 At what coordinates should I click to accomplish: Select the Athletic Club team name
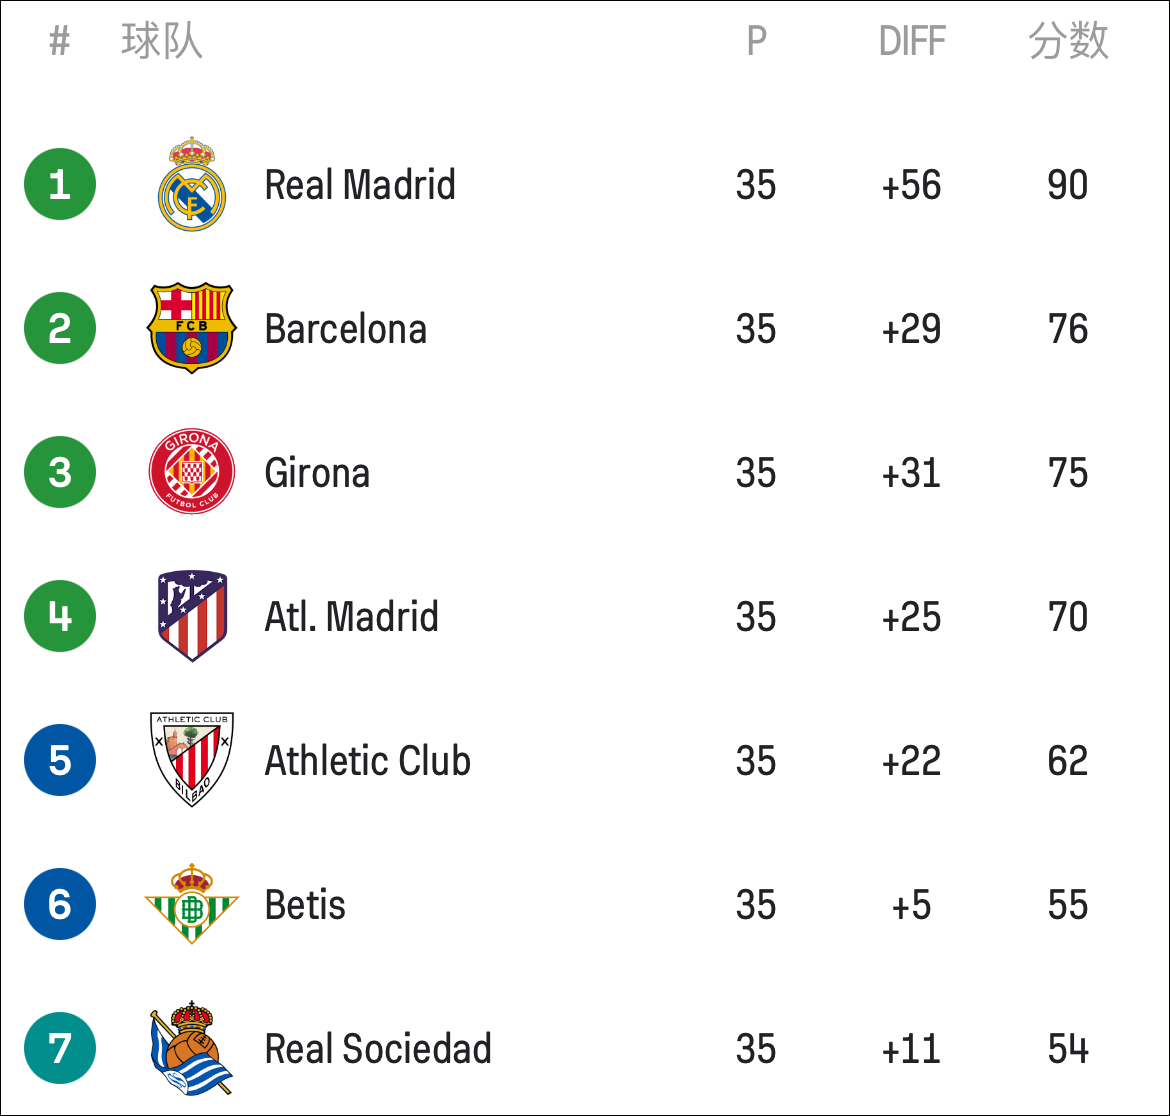368,761
